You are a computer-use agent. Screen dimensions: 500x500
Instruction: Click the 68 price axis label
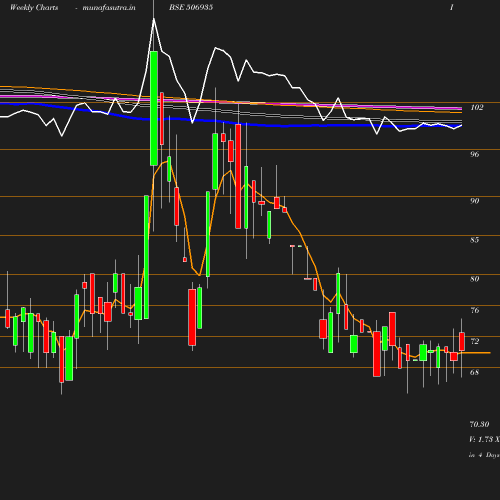pos(474,372)
